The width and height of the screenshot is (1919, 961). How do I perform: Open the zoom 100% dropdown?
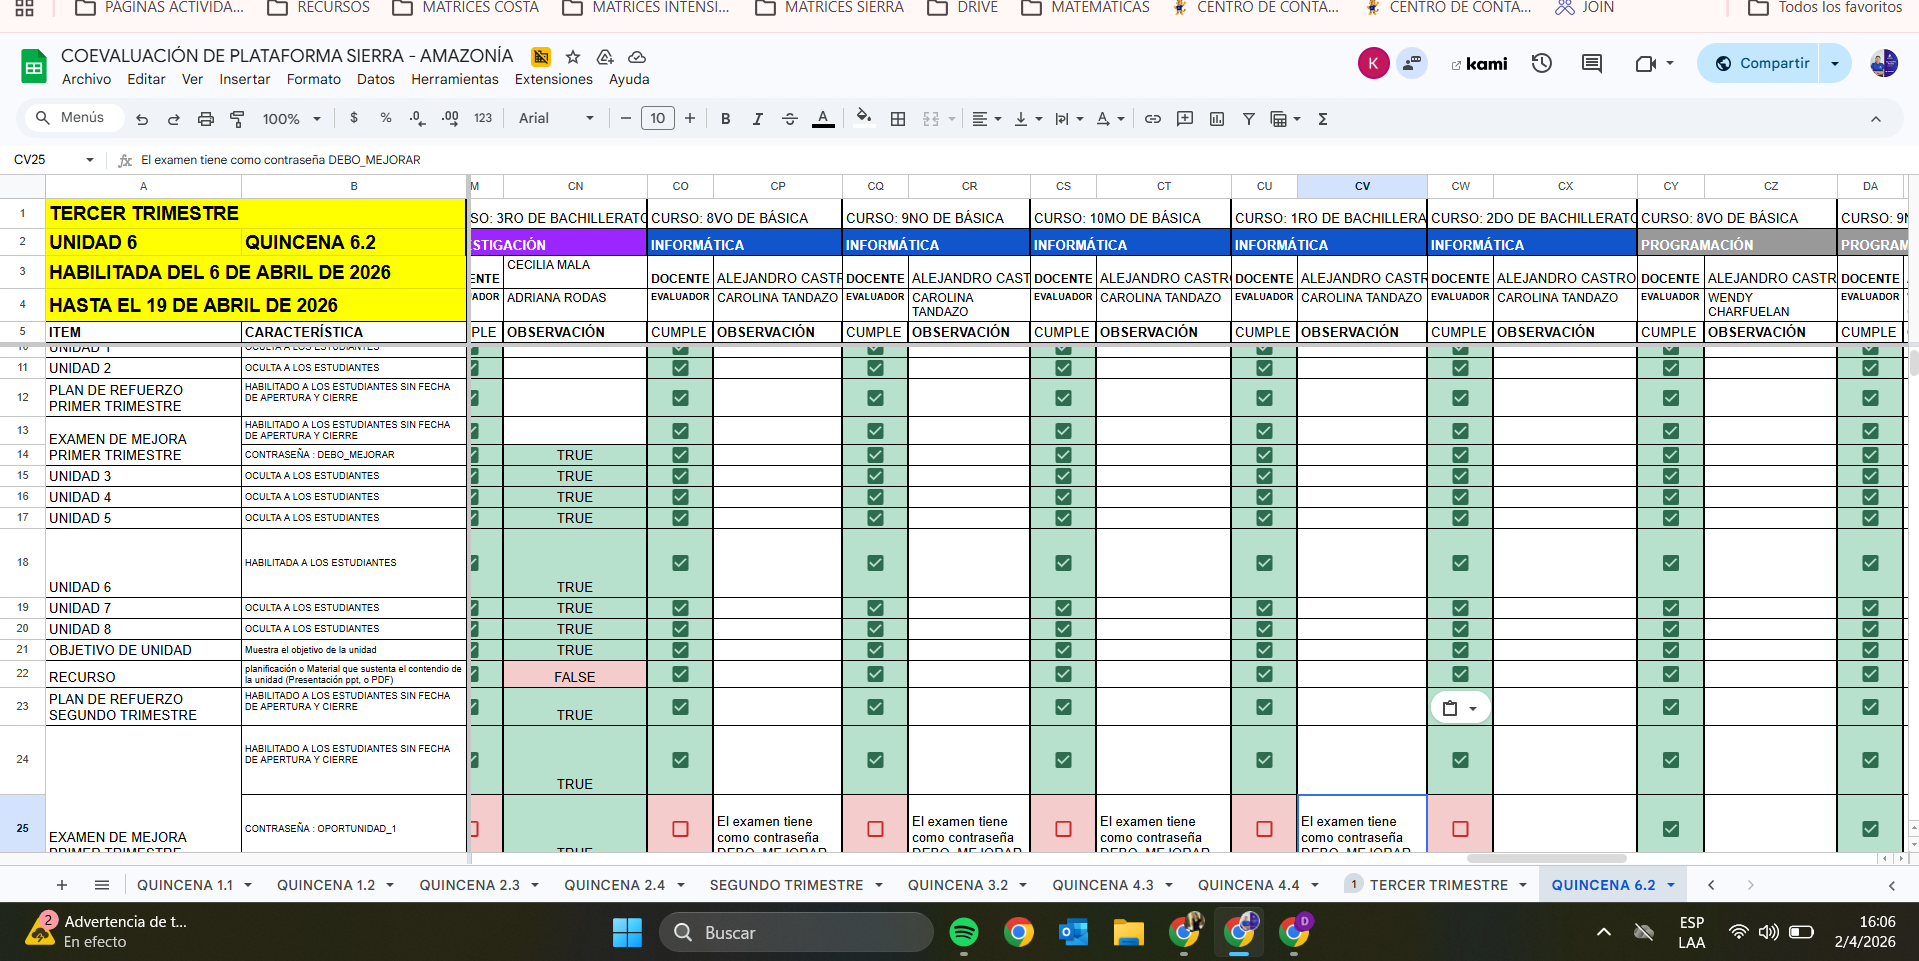(291, 119)
